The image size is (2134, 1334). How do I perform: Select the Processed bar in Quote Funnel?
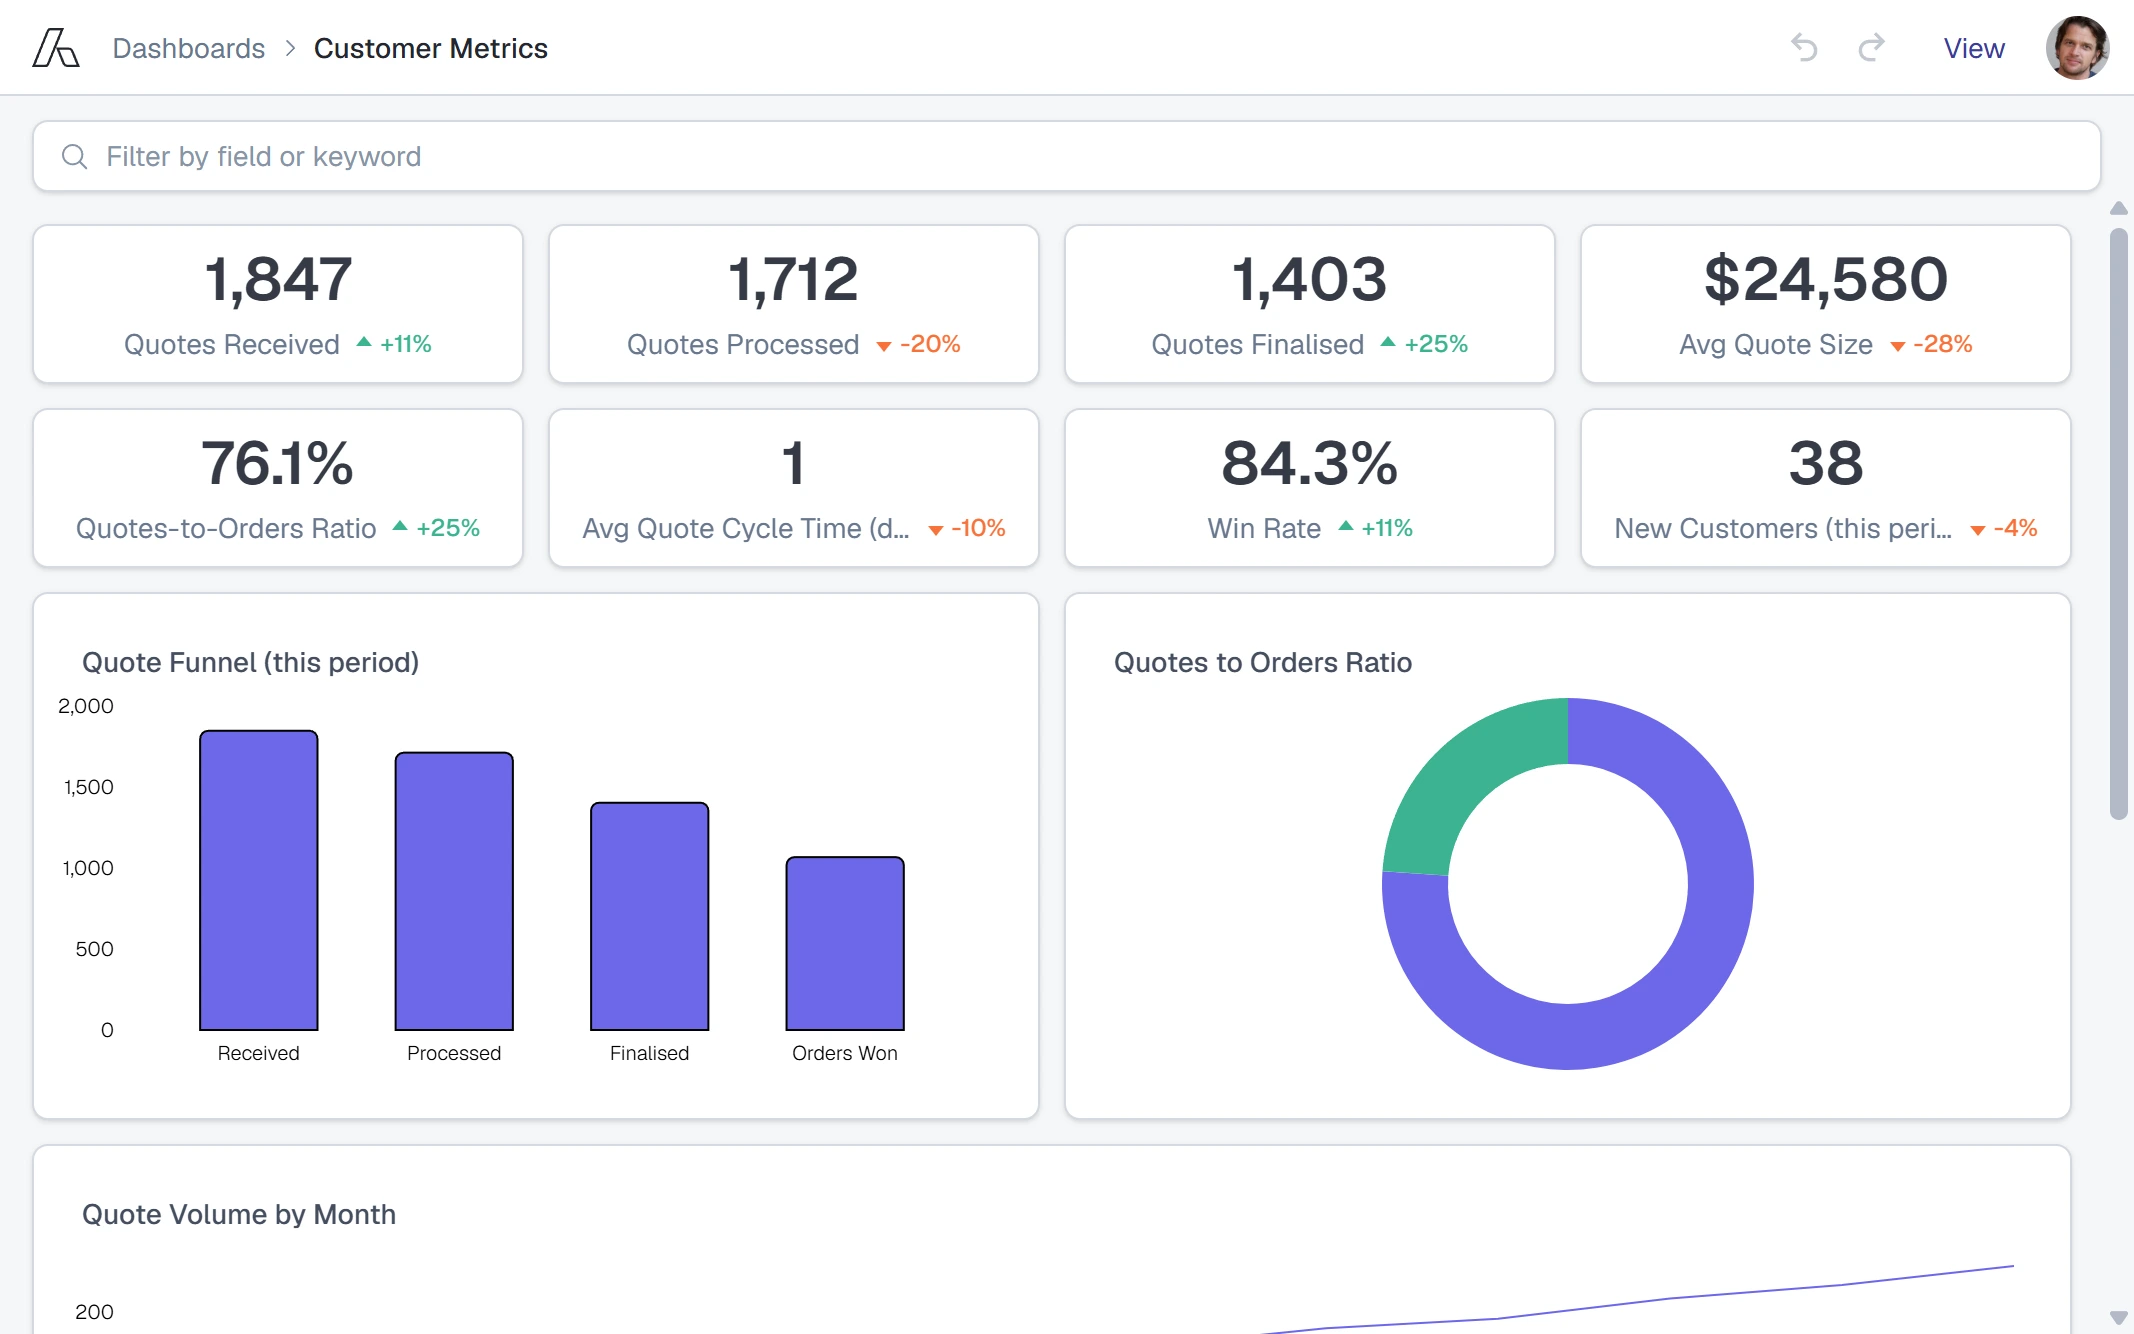point(454,891)
